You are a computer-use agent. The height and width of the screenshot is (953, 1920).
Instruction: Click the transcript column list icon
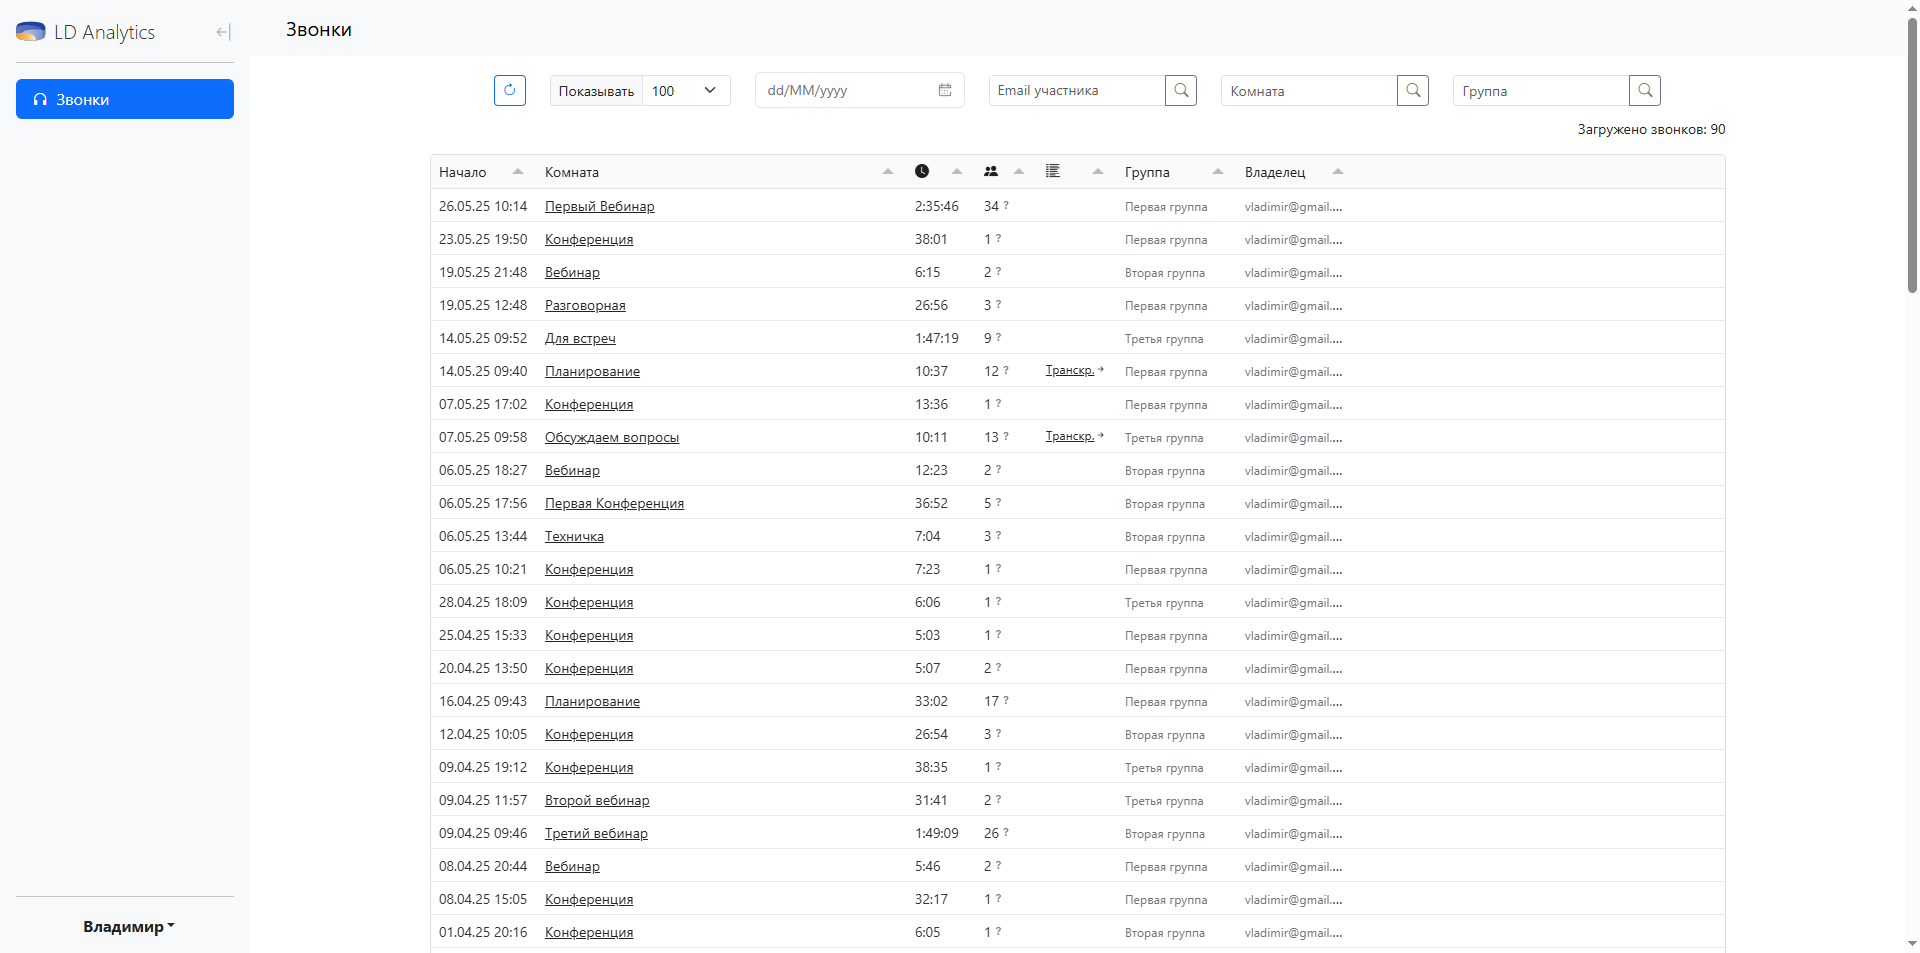coord(1053,171)
